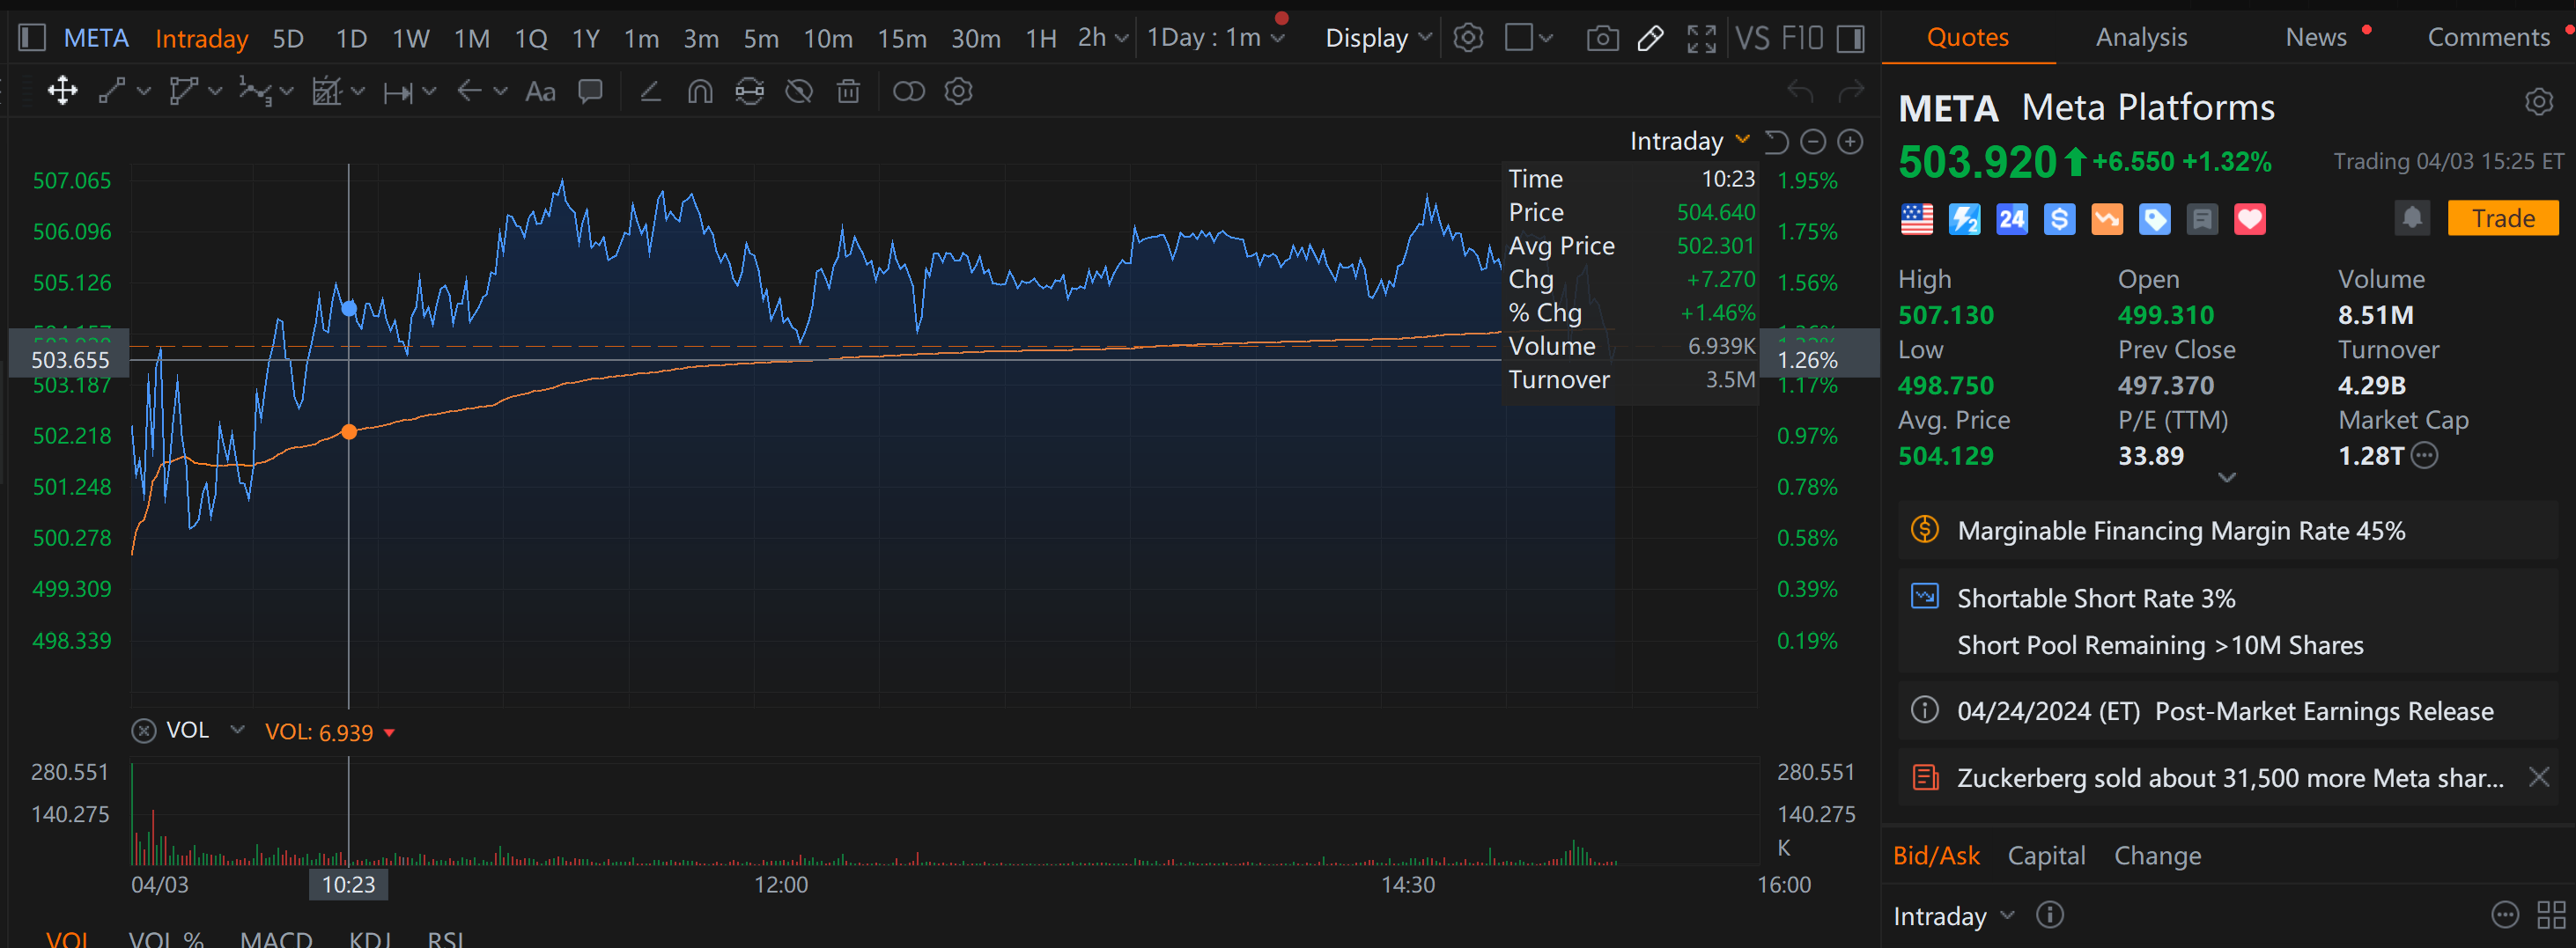Screen dimensions: 2576x948
Task: Switch to the 1W timeframe
Action: [411, 38]
